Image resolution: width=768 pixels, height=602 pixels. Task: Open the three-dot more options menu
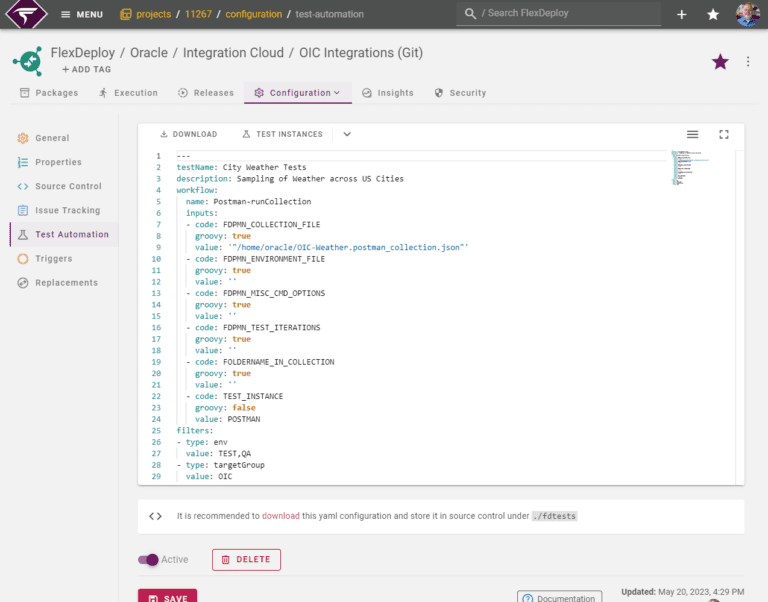click(747, 62)
